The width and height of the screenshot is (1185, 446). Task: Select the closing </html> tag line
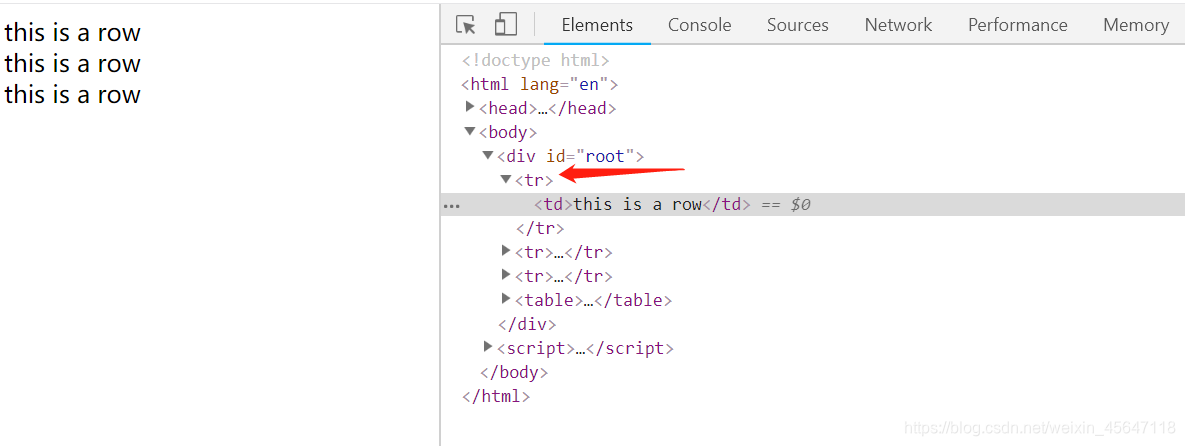496,395
